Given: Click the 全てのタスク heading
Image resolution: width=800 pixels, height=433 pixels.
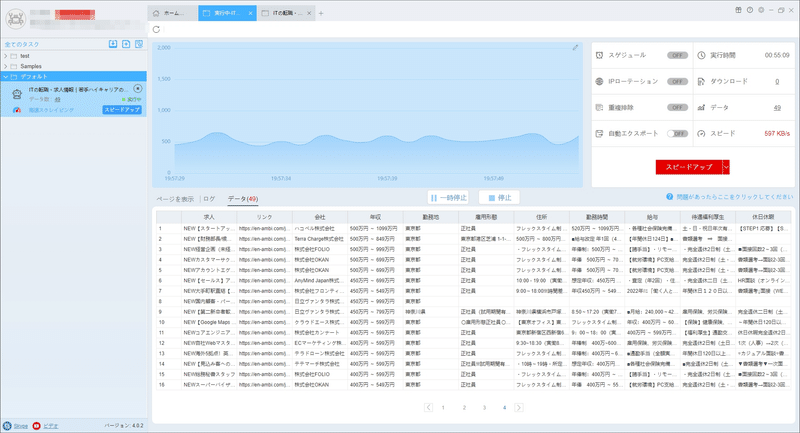Looking at the screenshot, I should (x=22, y=44).
